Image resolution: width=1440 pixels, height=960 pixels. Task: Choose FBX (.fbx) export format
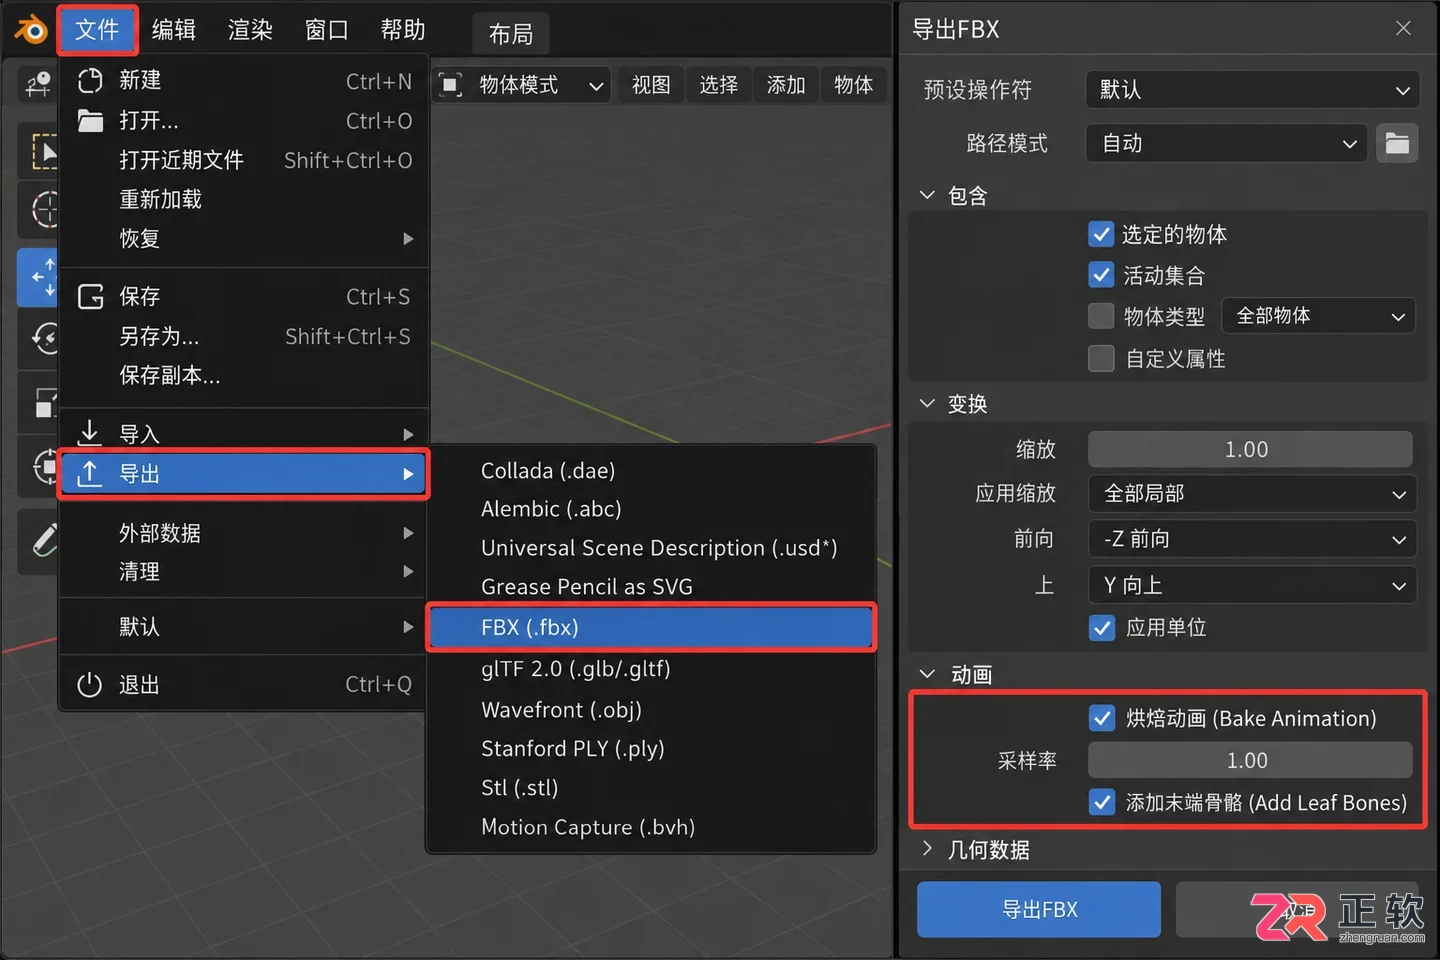(651, 627)
